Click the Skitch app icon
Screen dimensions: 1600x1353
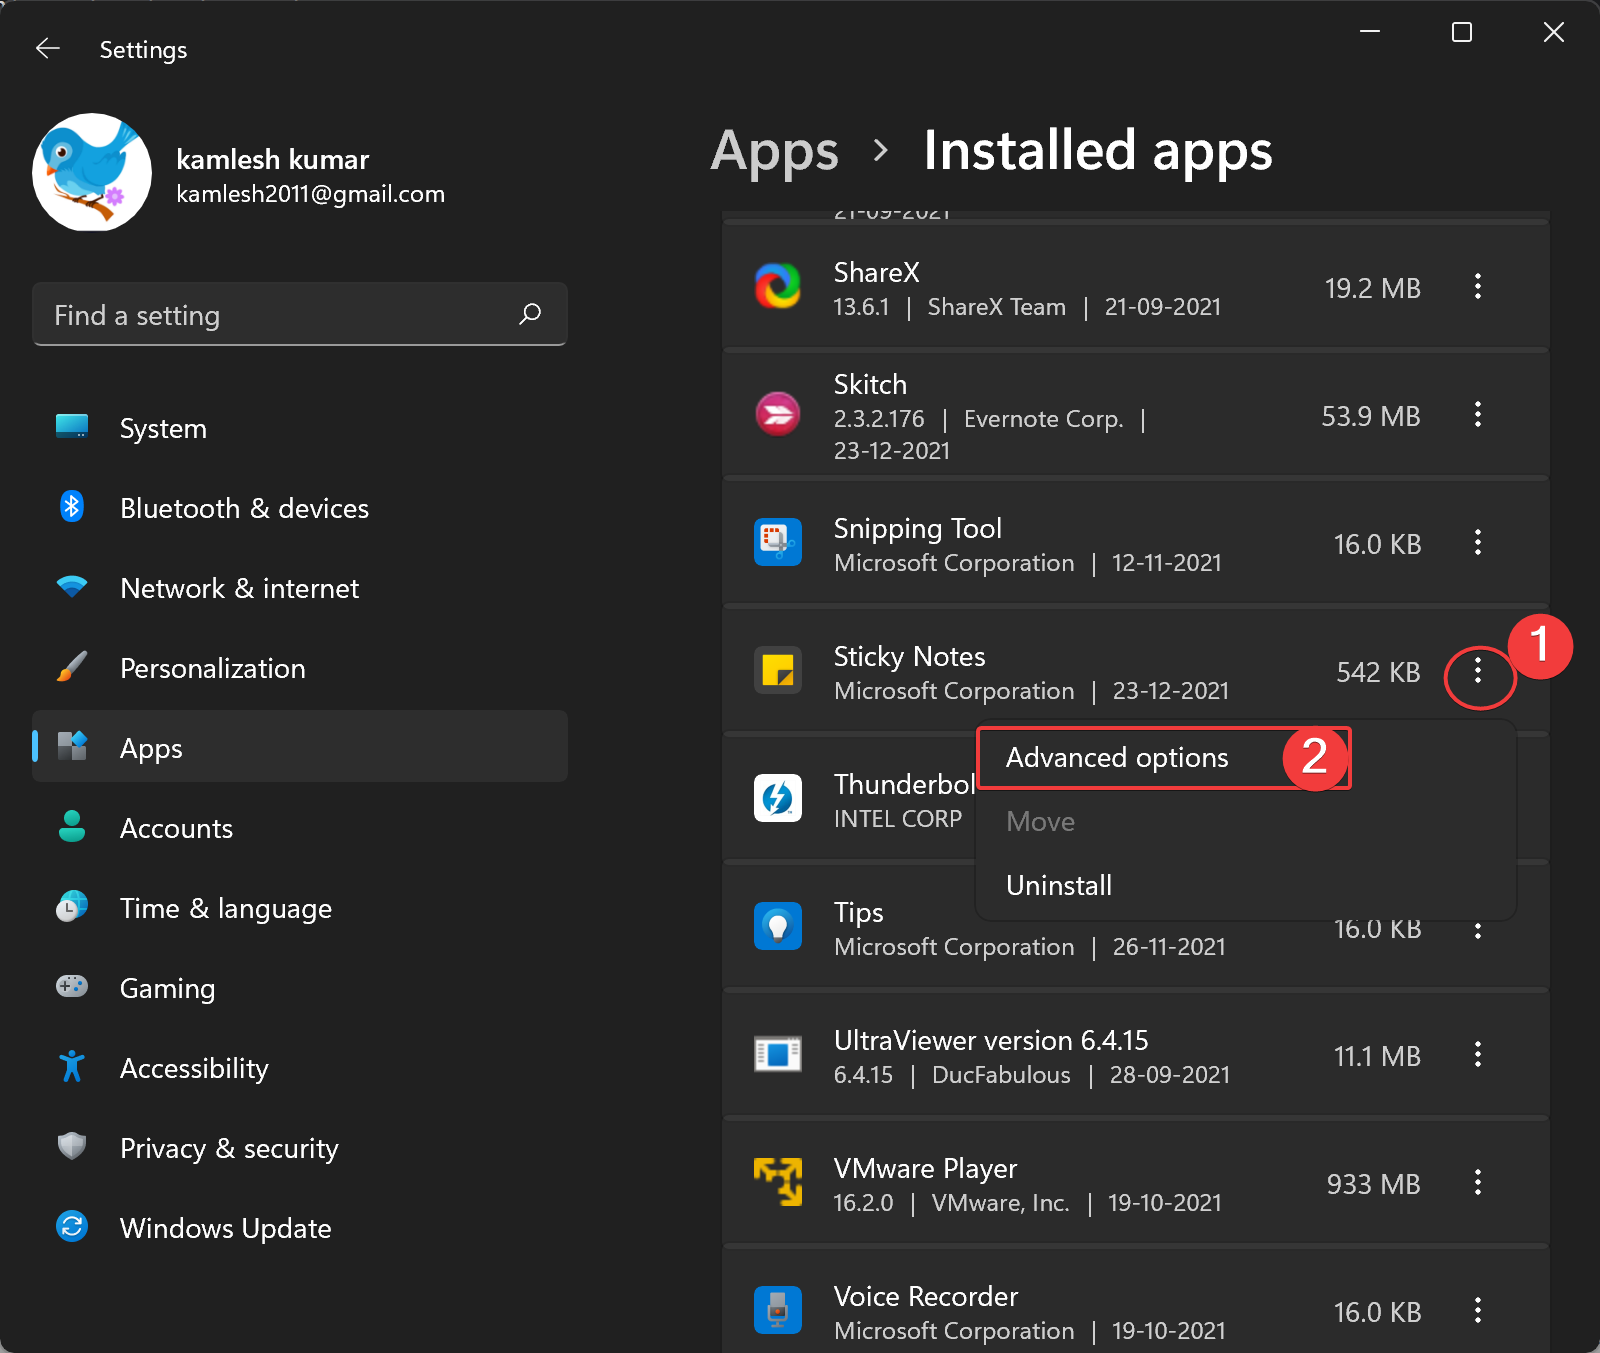click(778, 414)
